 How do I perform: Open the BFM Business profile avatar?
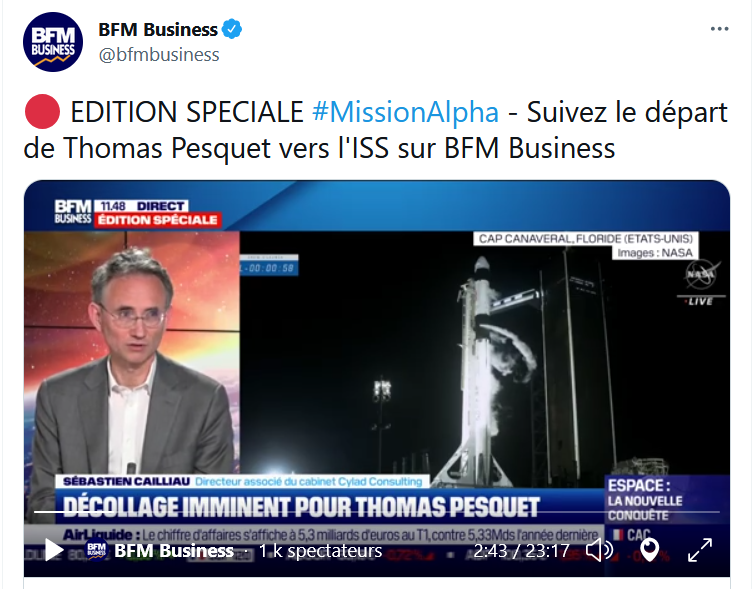[x=53, y=42]
